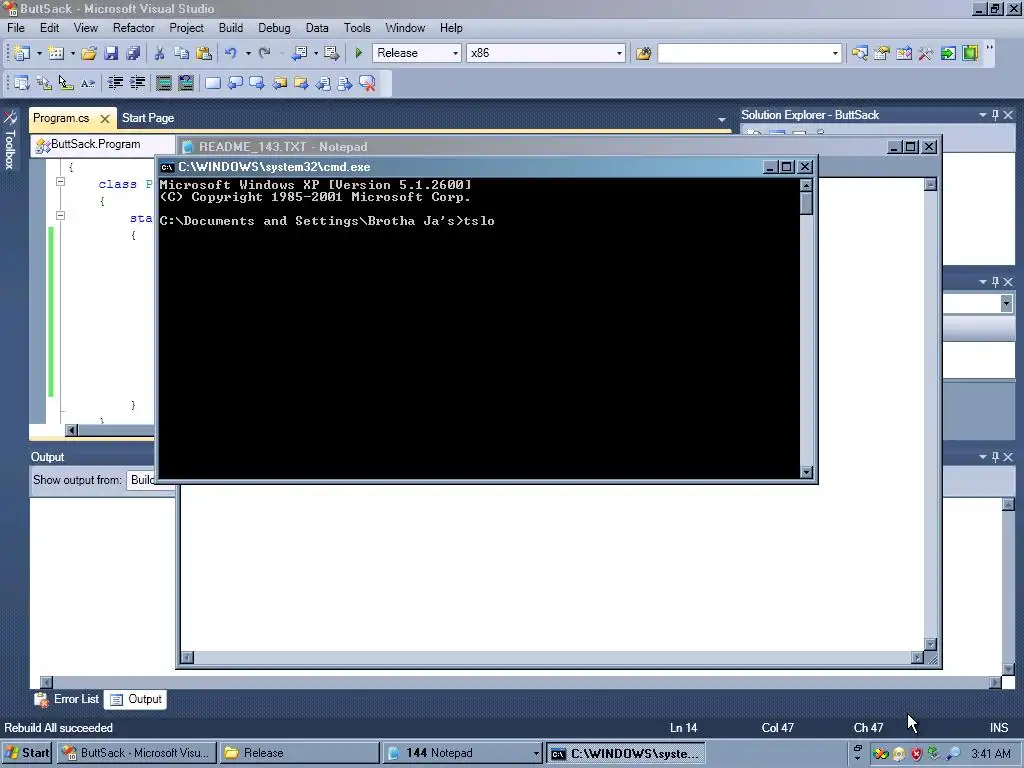Click the ButtSack Visual Studio taskbar button
The width and height of the screenshot is (1024, 768).
[136, 753]
